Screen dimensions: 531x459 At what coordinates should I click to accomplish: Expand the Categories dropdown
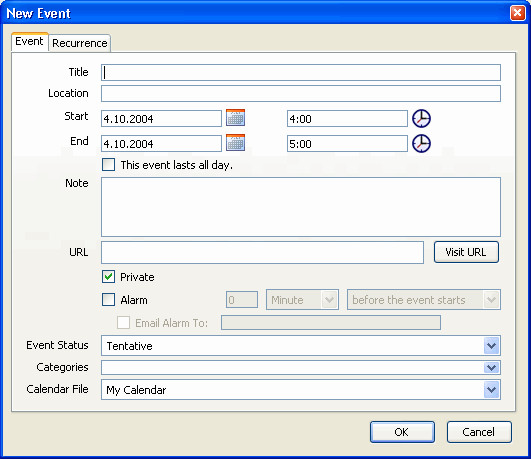coord(491,368)
